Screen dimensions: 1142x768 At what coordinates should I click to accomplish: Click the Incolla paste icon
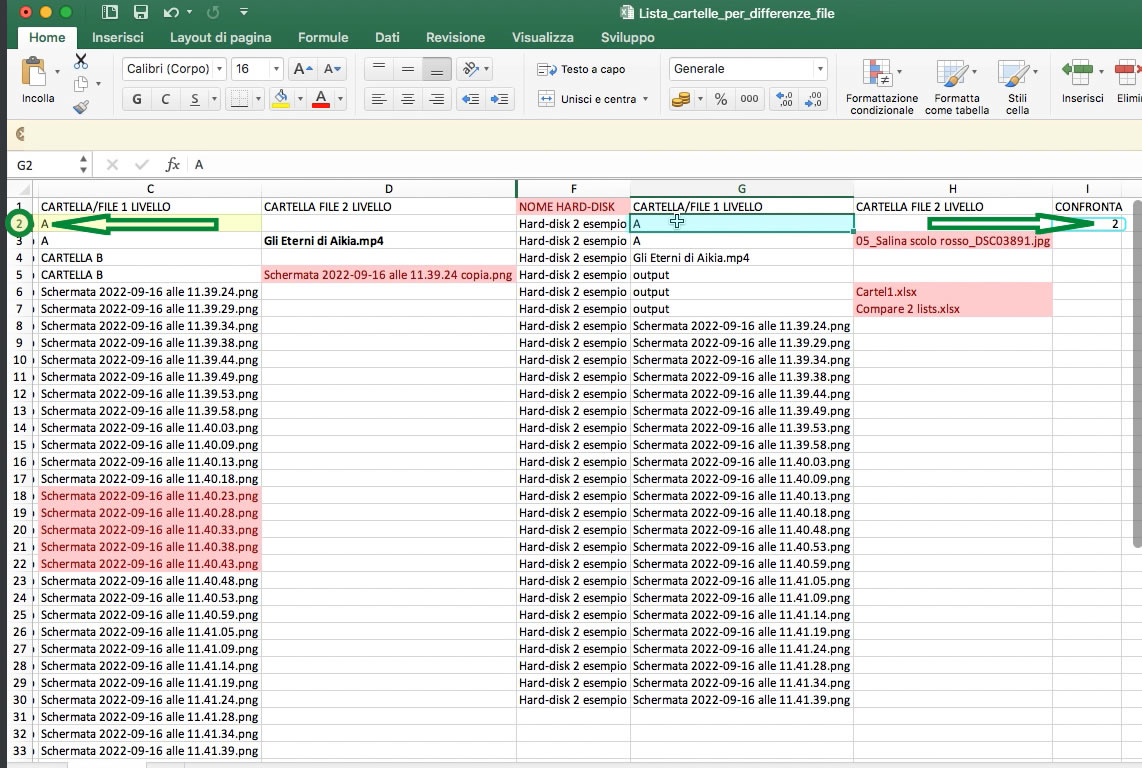click(x=34, y=73)
